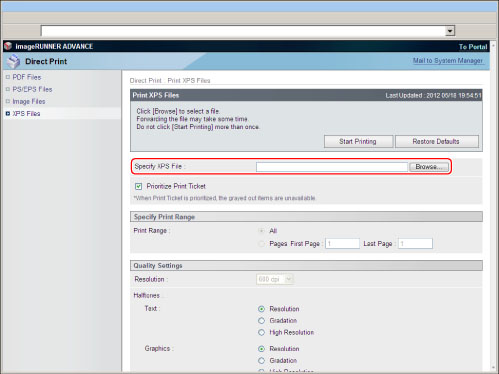Select the XPS Files menu item
499x374 pixels.
tap(26, 114)
